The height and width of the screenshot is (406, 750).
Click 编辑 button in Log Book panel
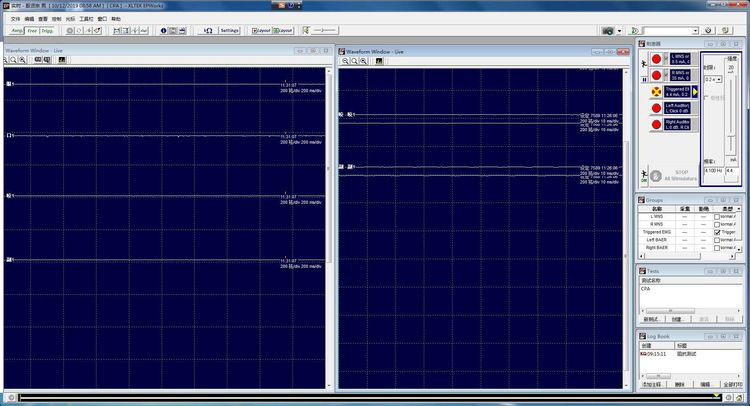pyautogui.click(x=705, y=384)
